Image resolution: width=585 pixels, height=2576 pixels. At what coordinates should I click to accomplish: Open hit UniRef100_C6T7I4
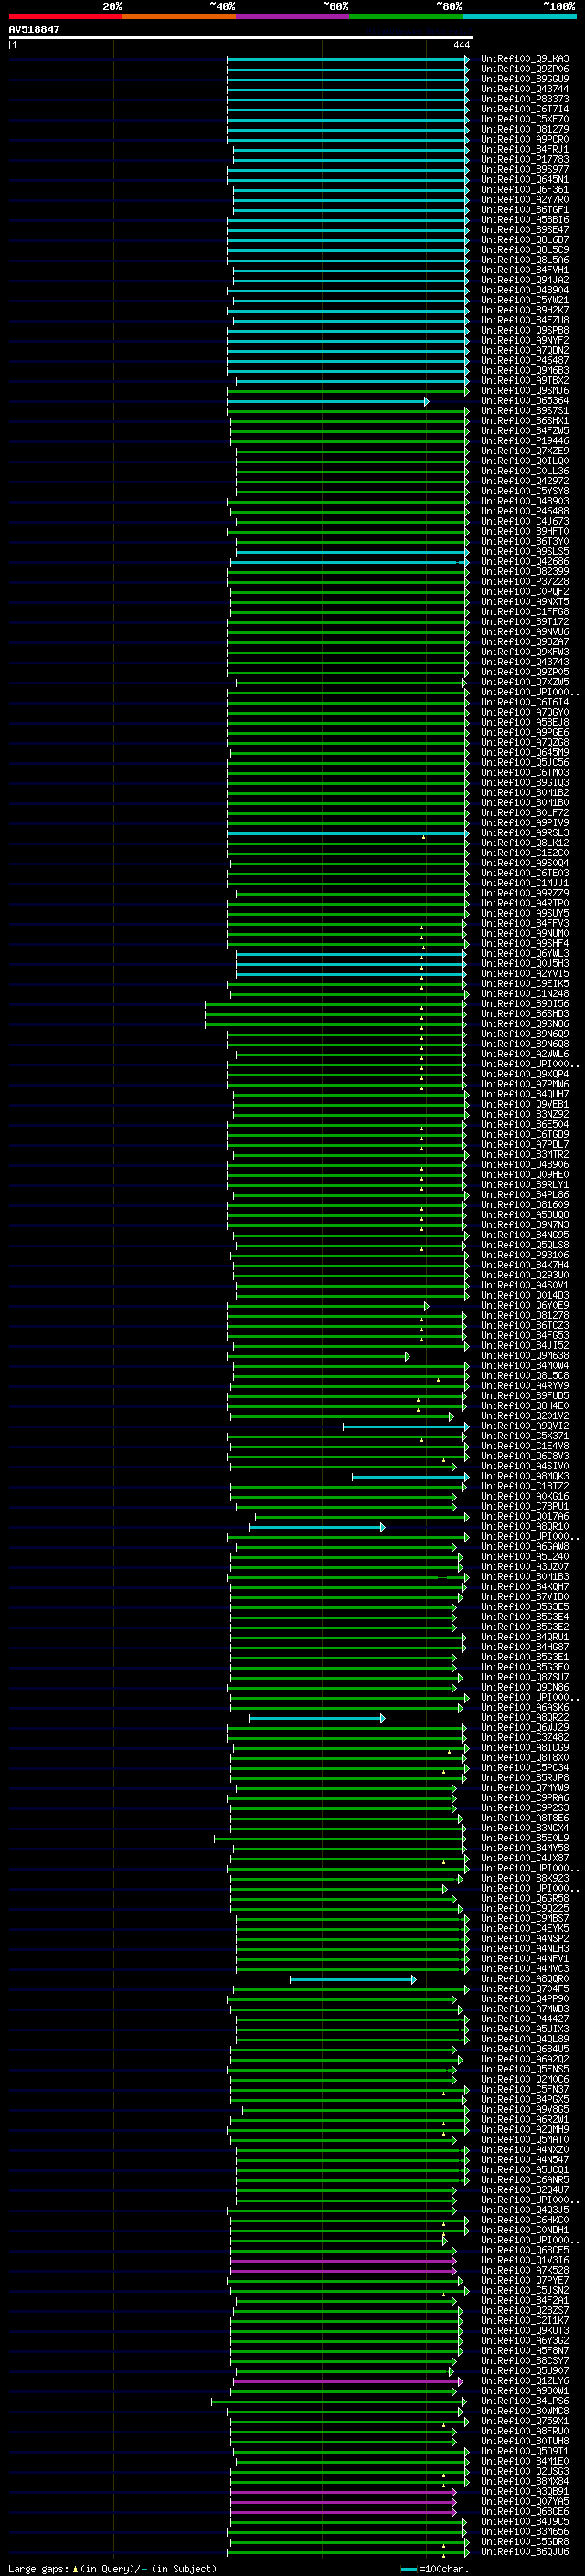[x=524, y=109]
